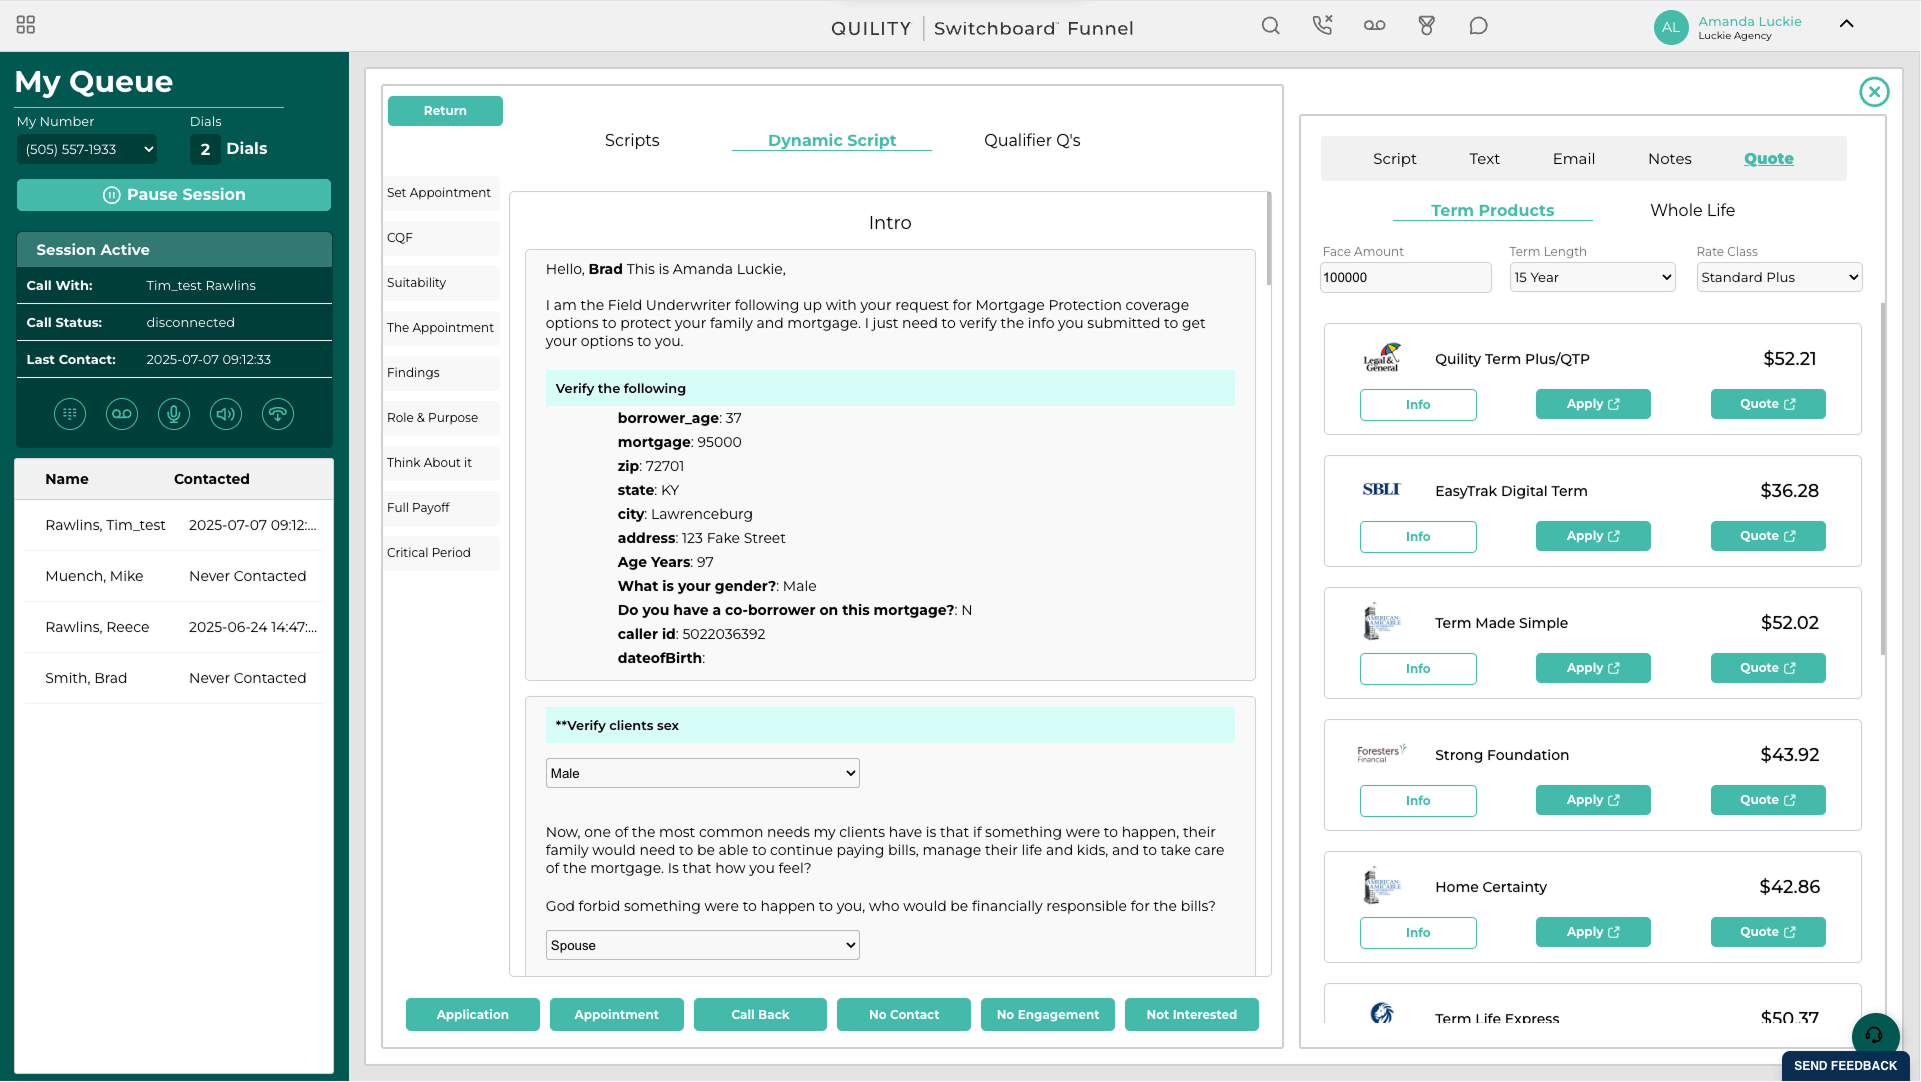Open the Text tab
This screenshot has height=1082, width=1921.
click(1484, 159)
